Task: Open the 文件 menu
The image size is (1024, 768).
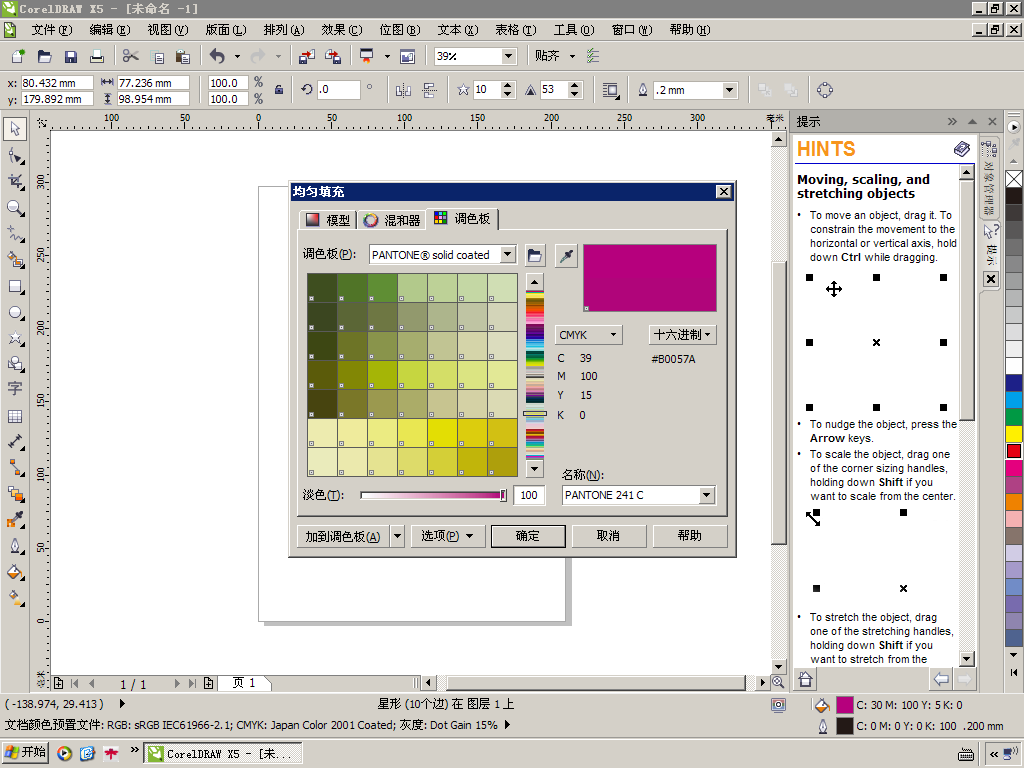Action: point(52,30)
